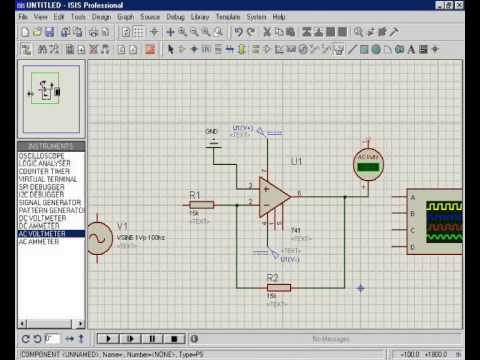Open the Help menu
This screenshot has height=360, width=480.
click(279, 17)
